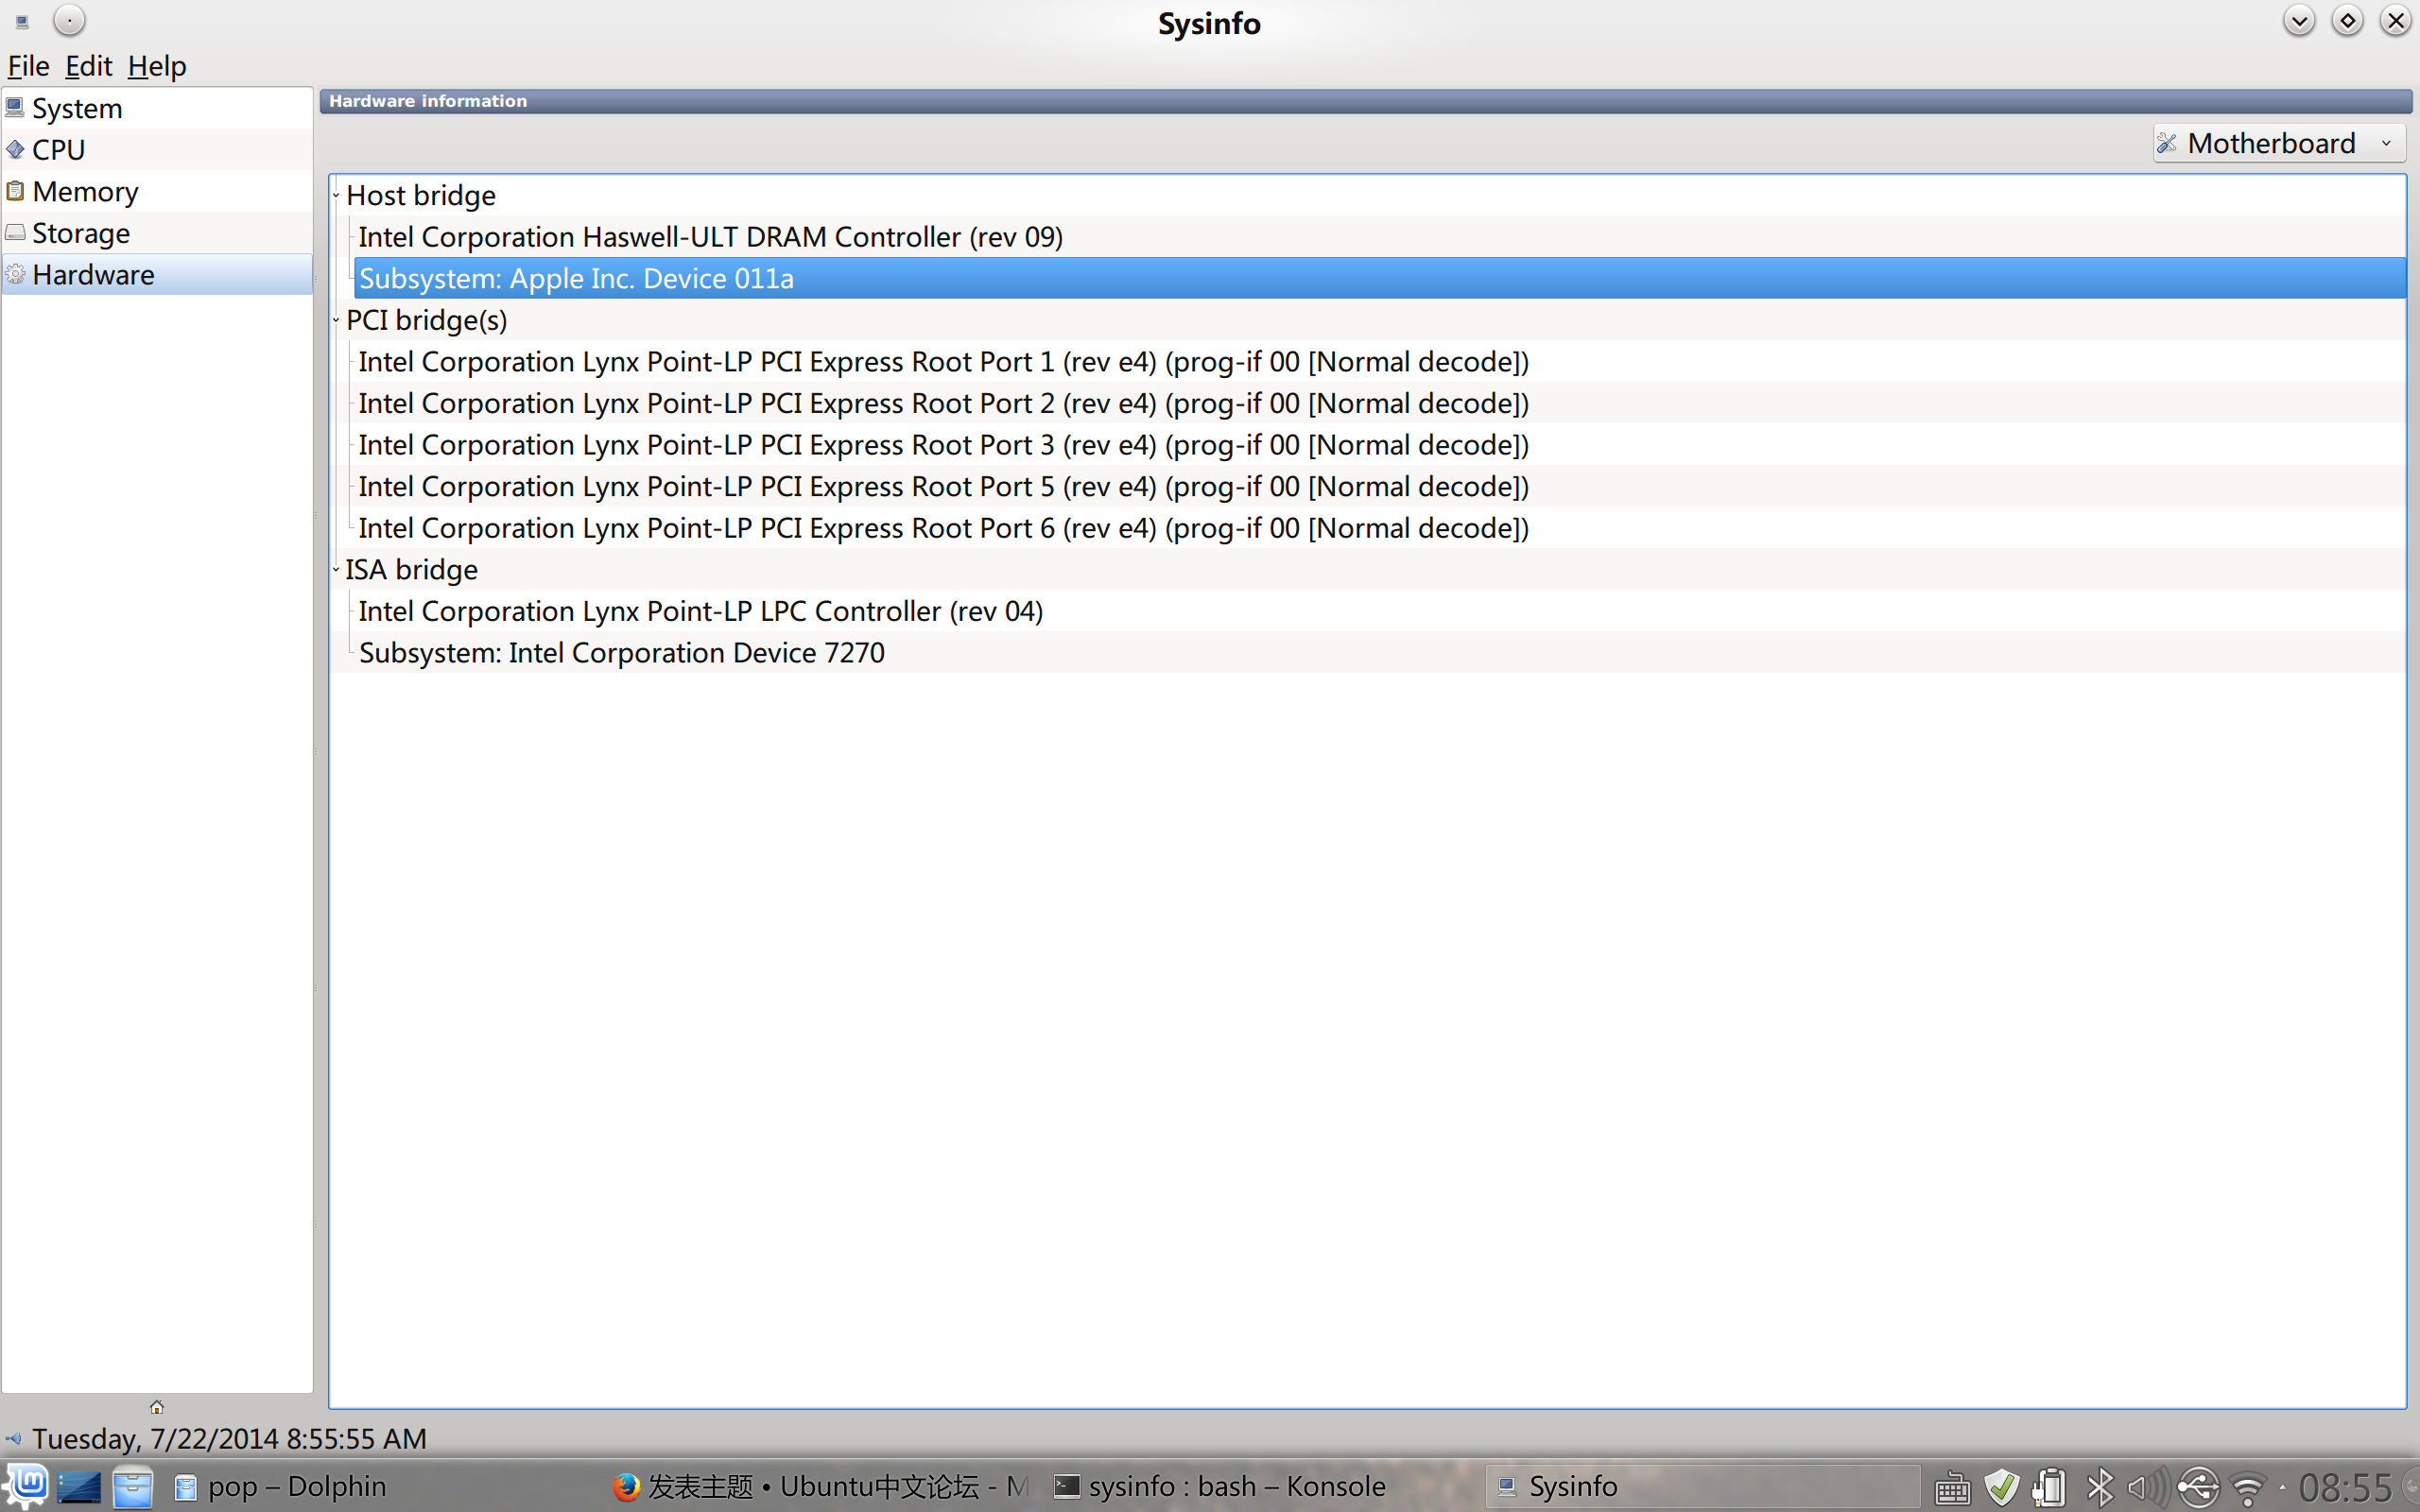Close the Sysinfo window
The width and height of the screenshot is (2420, 1512).
[2395, 20]
